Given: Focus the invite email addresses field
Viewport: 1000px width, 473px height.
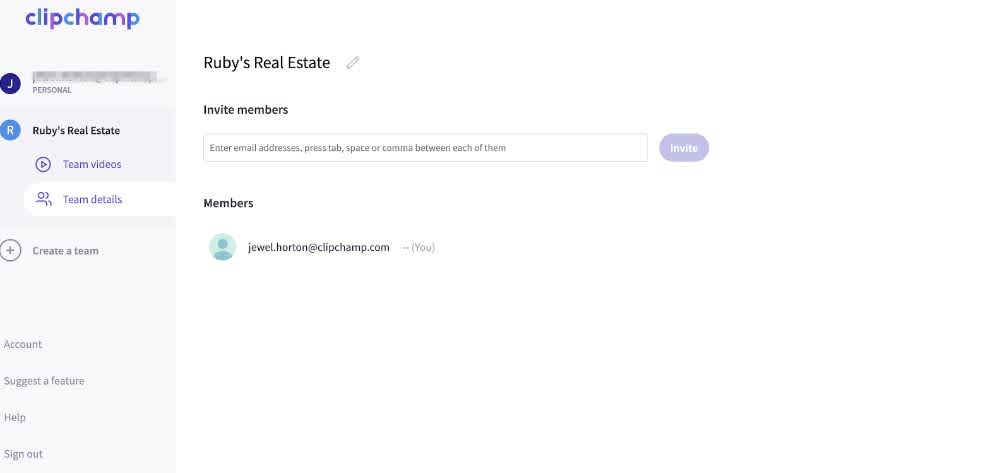Looking at the screenshot, I should 425,148.
